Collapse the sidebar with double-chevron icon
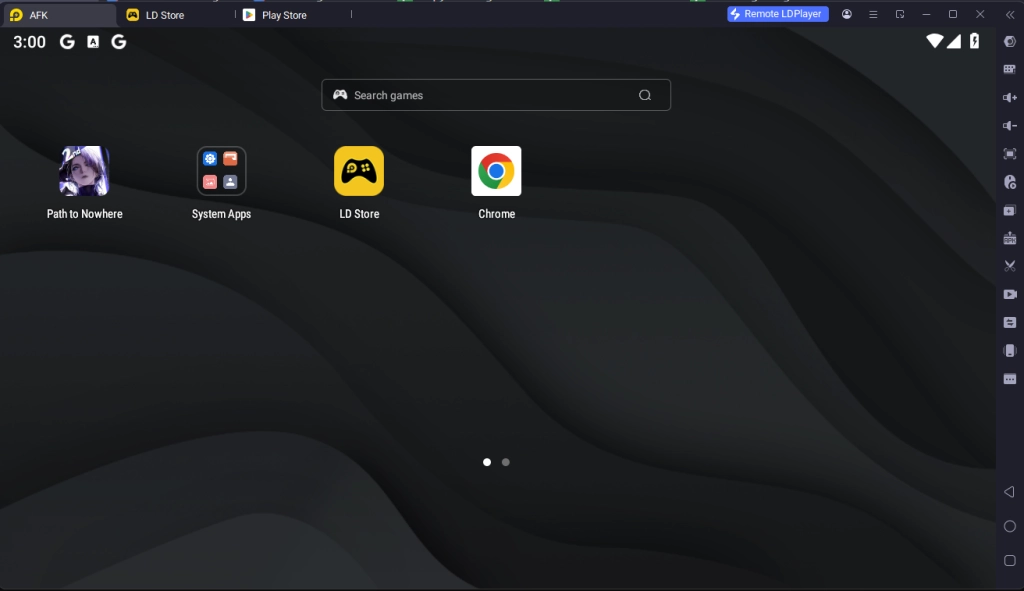 (x=1010, y=14)
